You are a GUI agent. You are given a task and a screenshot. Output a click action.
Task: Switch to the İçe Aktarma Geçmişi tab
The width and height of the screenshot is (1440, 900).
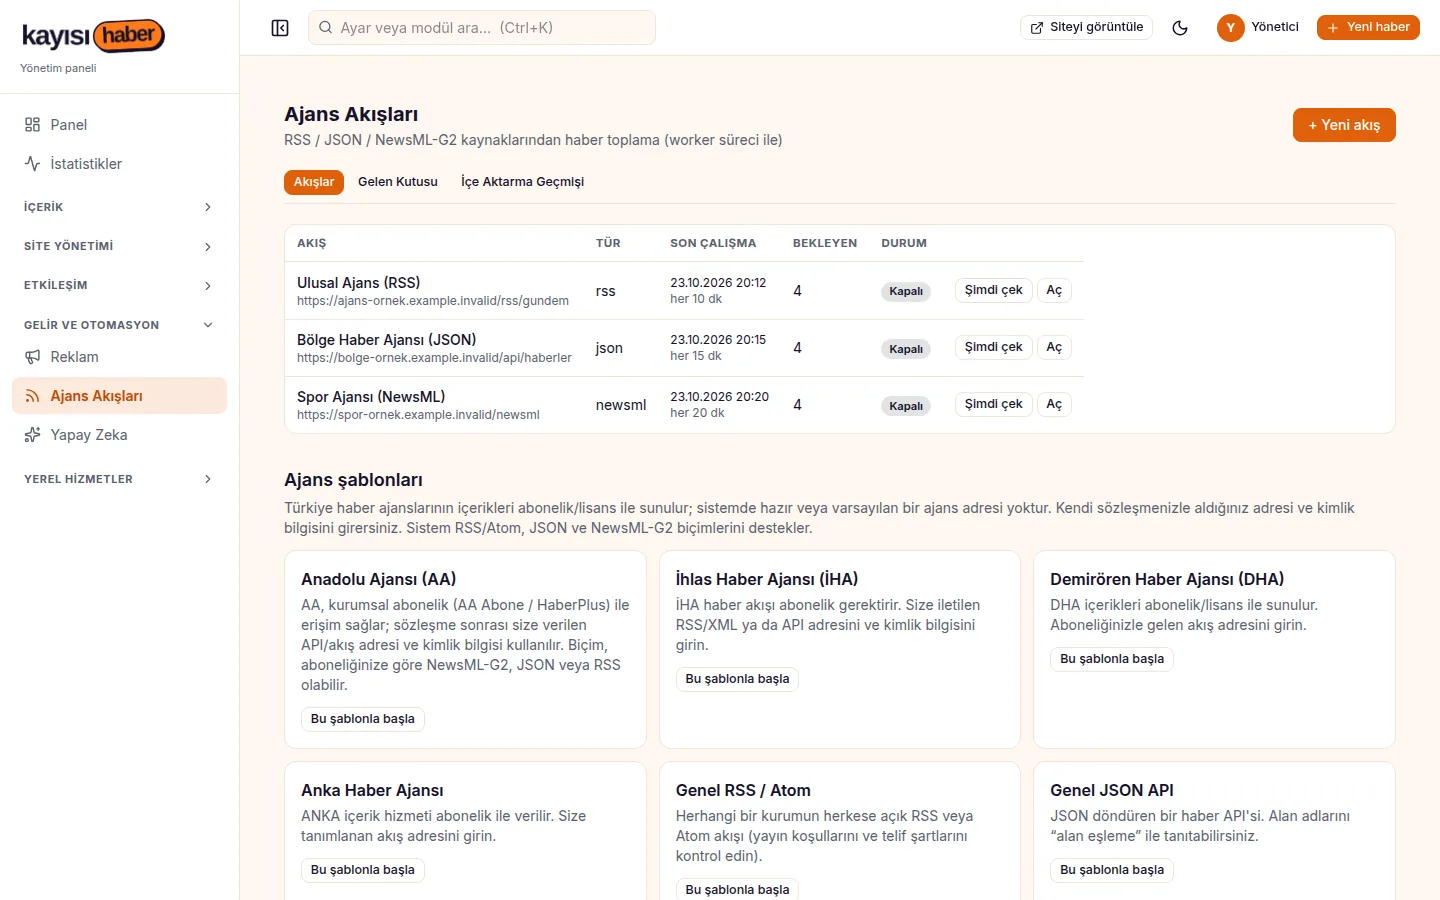click(522, 182)
